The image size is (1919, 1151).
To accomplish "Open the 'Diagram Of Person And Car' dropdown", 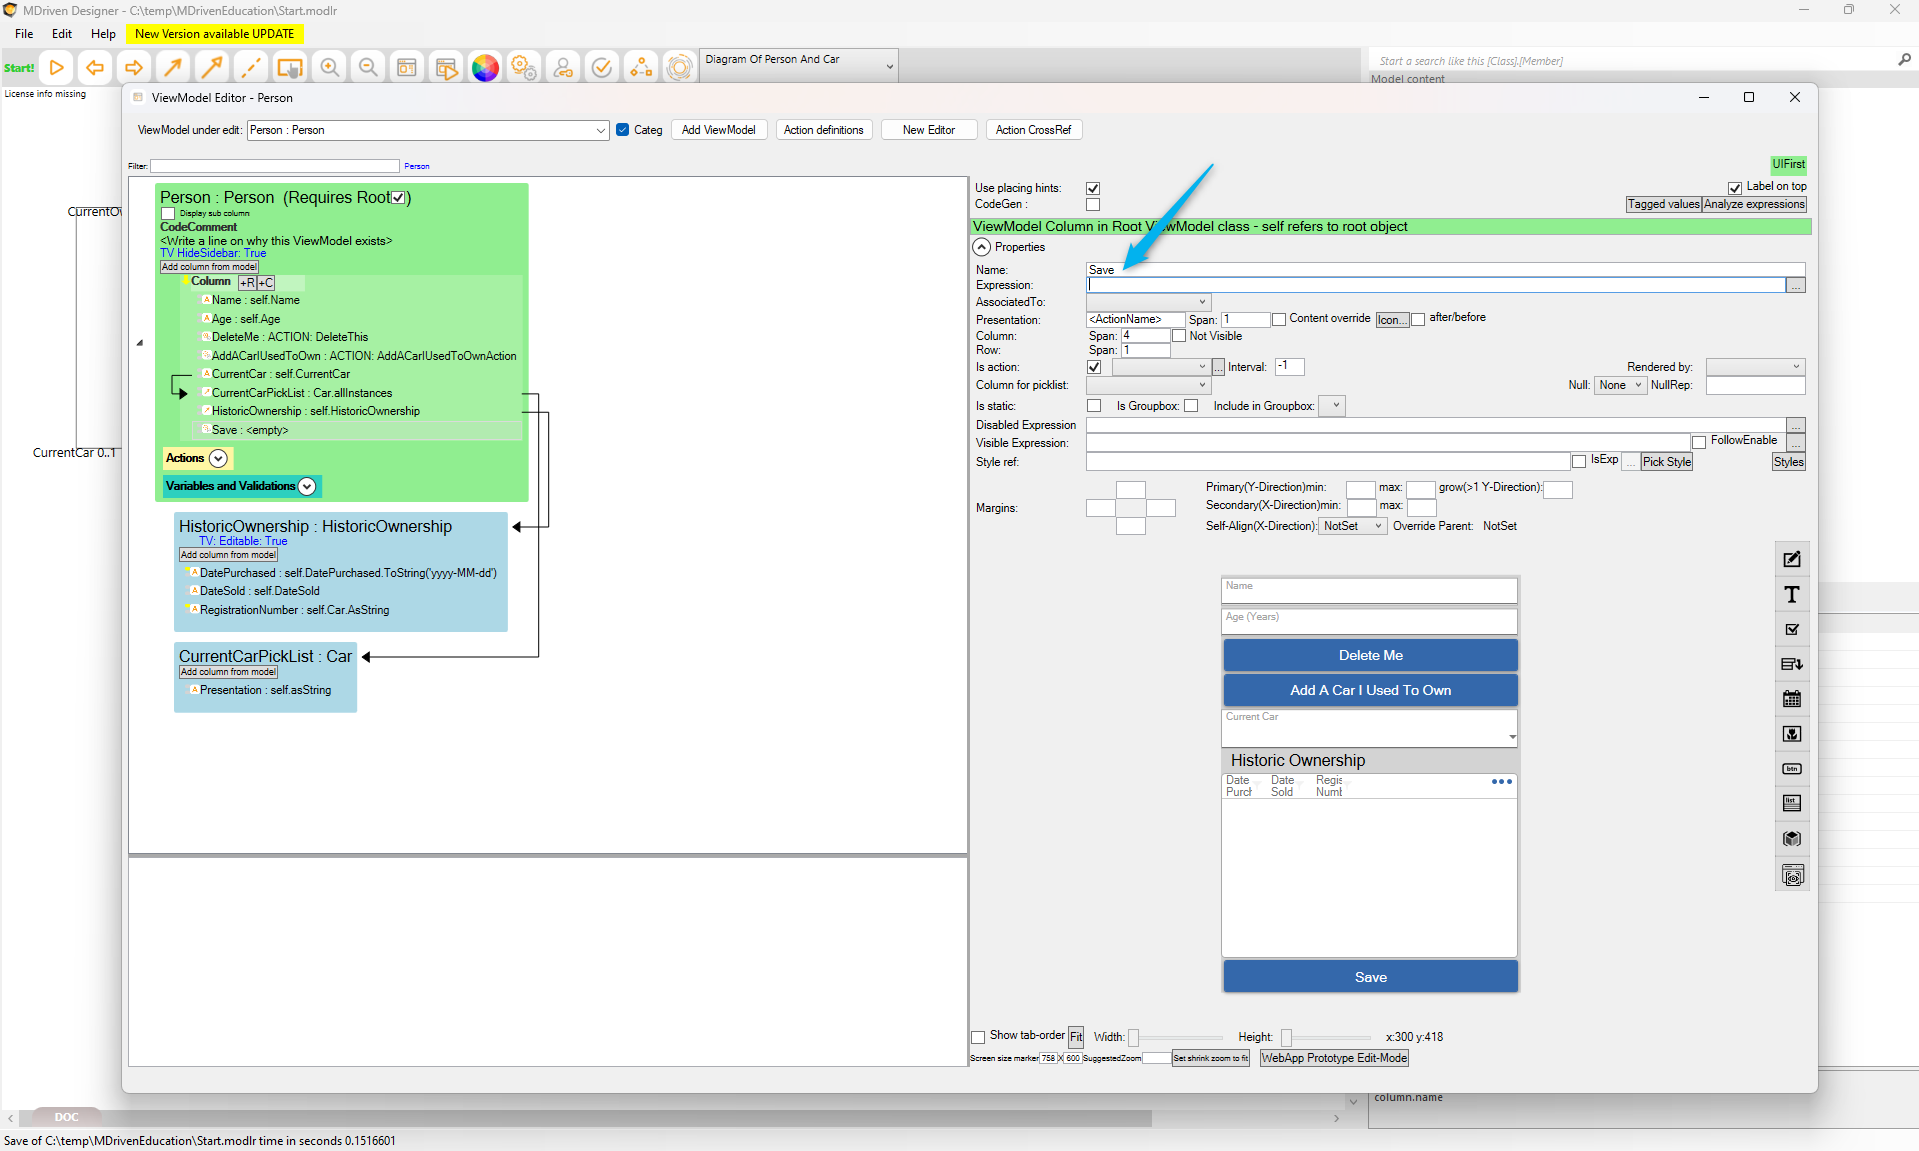I will coord(889,66).
